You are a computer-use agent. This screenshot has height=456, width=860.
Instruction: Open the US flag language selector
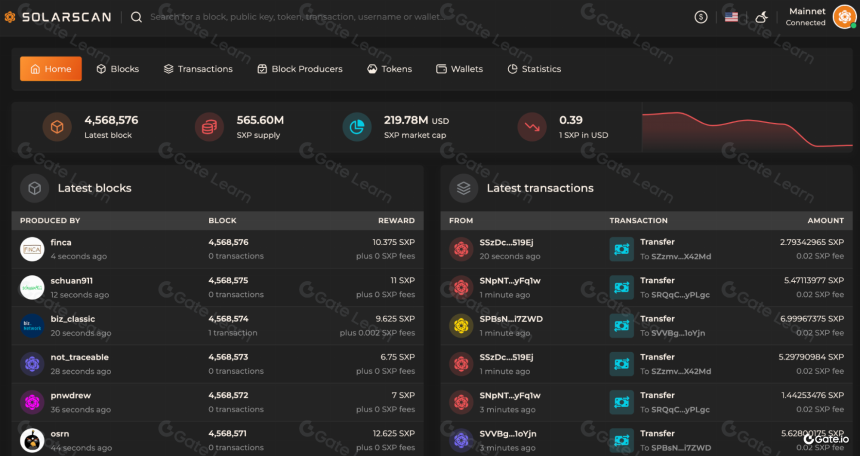731,17
